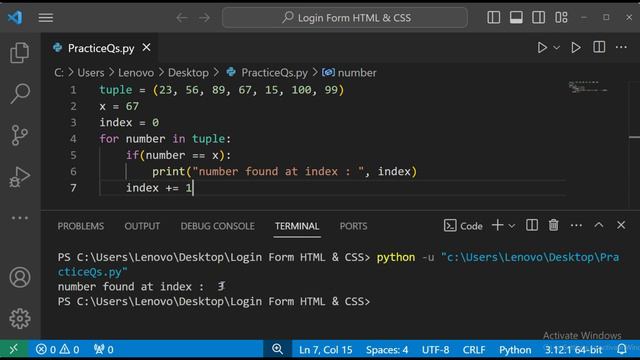This screenshot has height=360, width=640.
Task: Click the Lenovo breadcrumb segment
Action: point(136,73)
